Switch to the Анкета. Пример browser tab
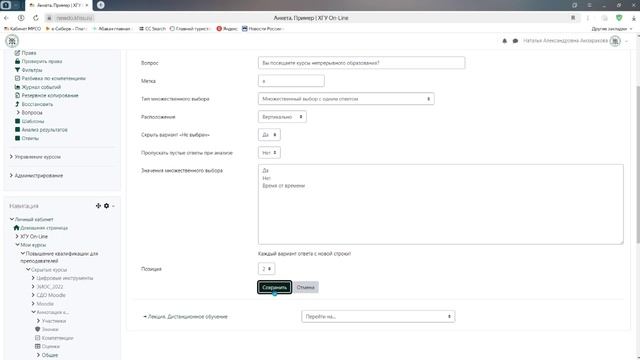 (59, 5)
